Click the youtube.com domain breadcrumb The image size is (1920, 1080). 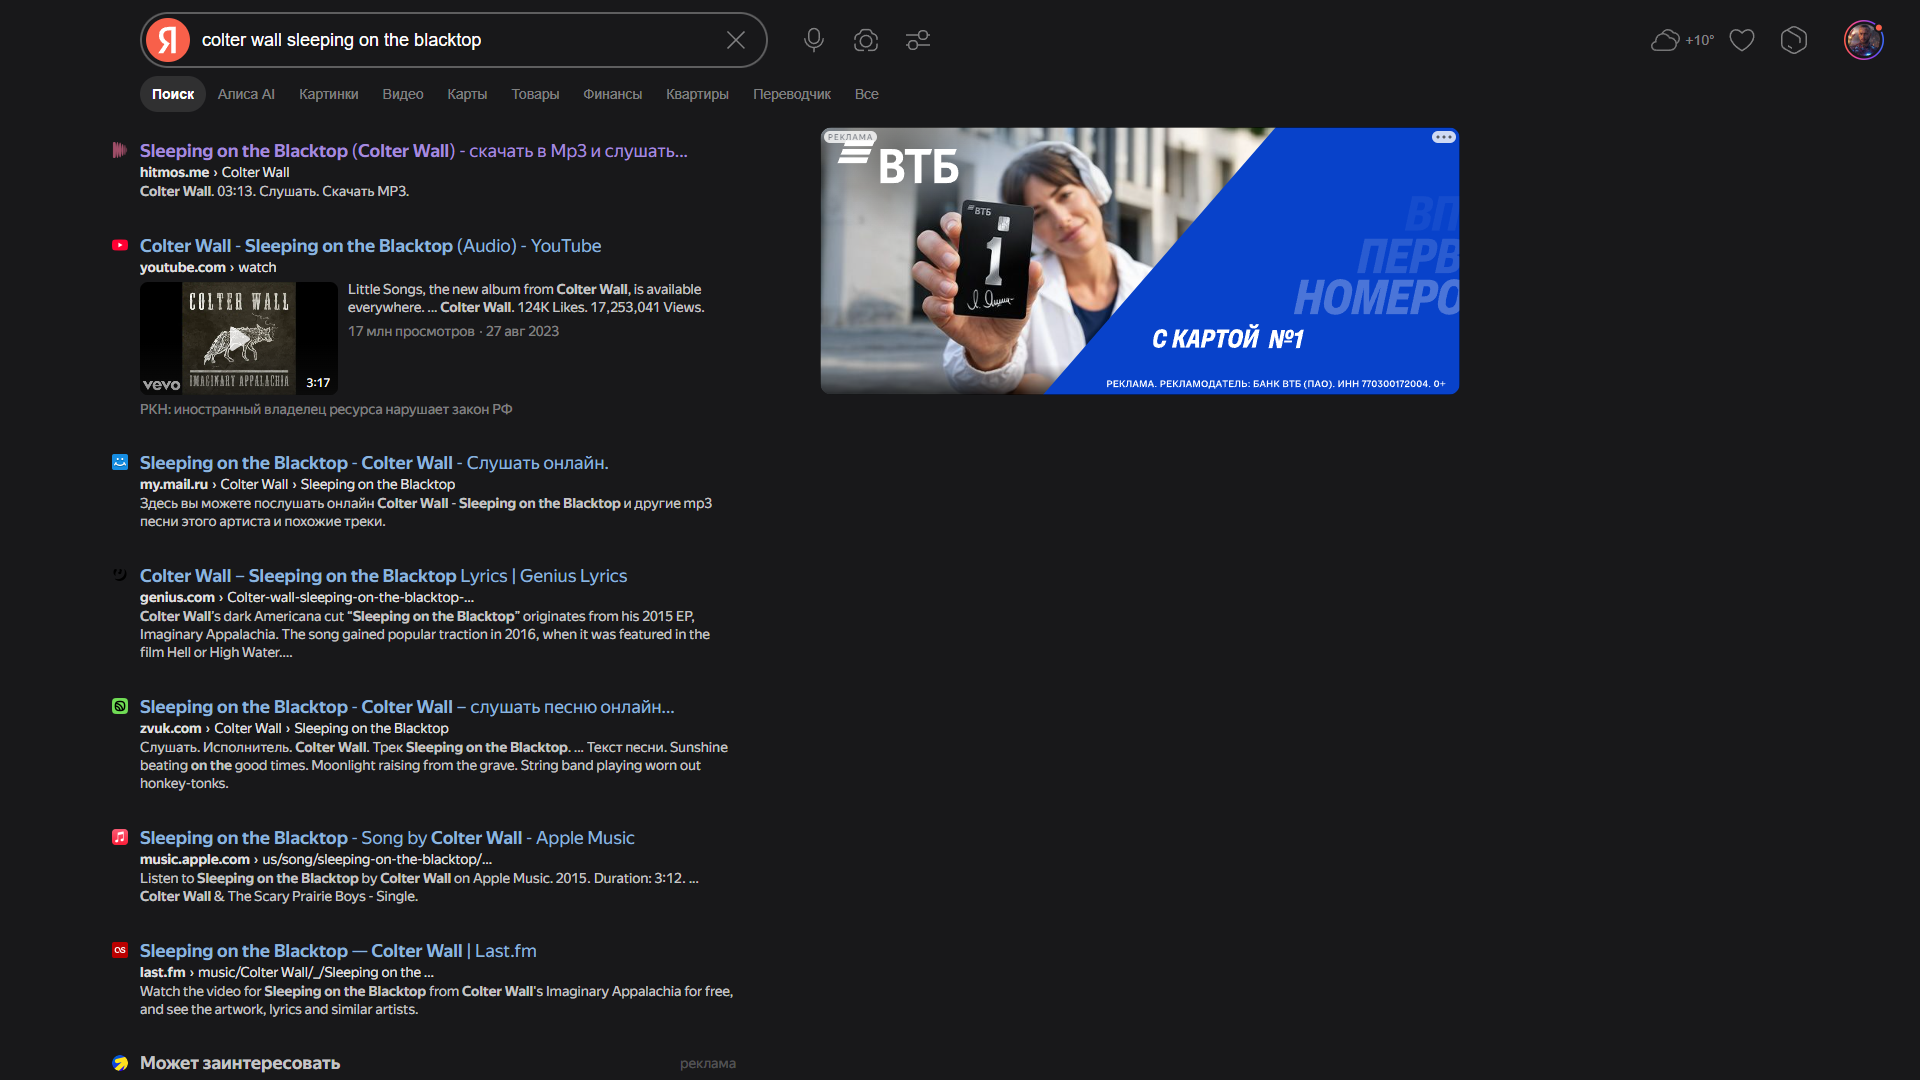[183, 267]
